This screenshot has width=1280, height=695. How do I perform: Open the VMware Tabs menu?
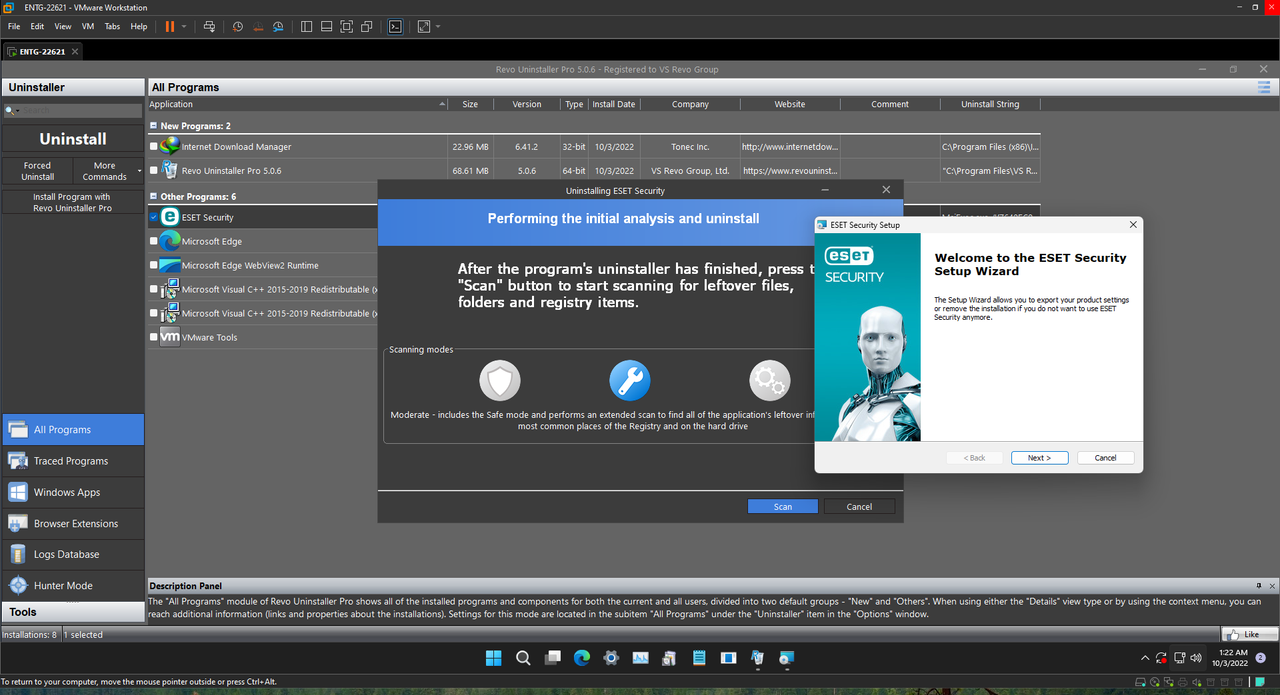113,26
